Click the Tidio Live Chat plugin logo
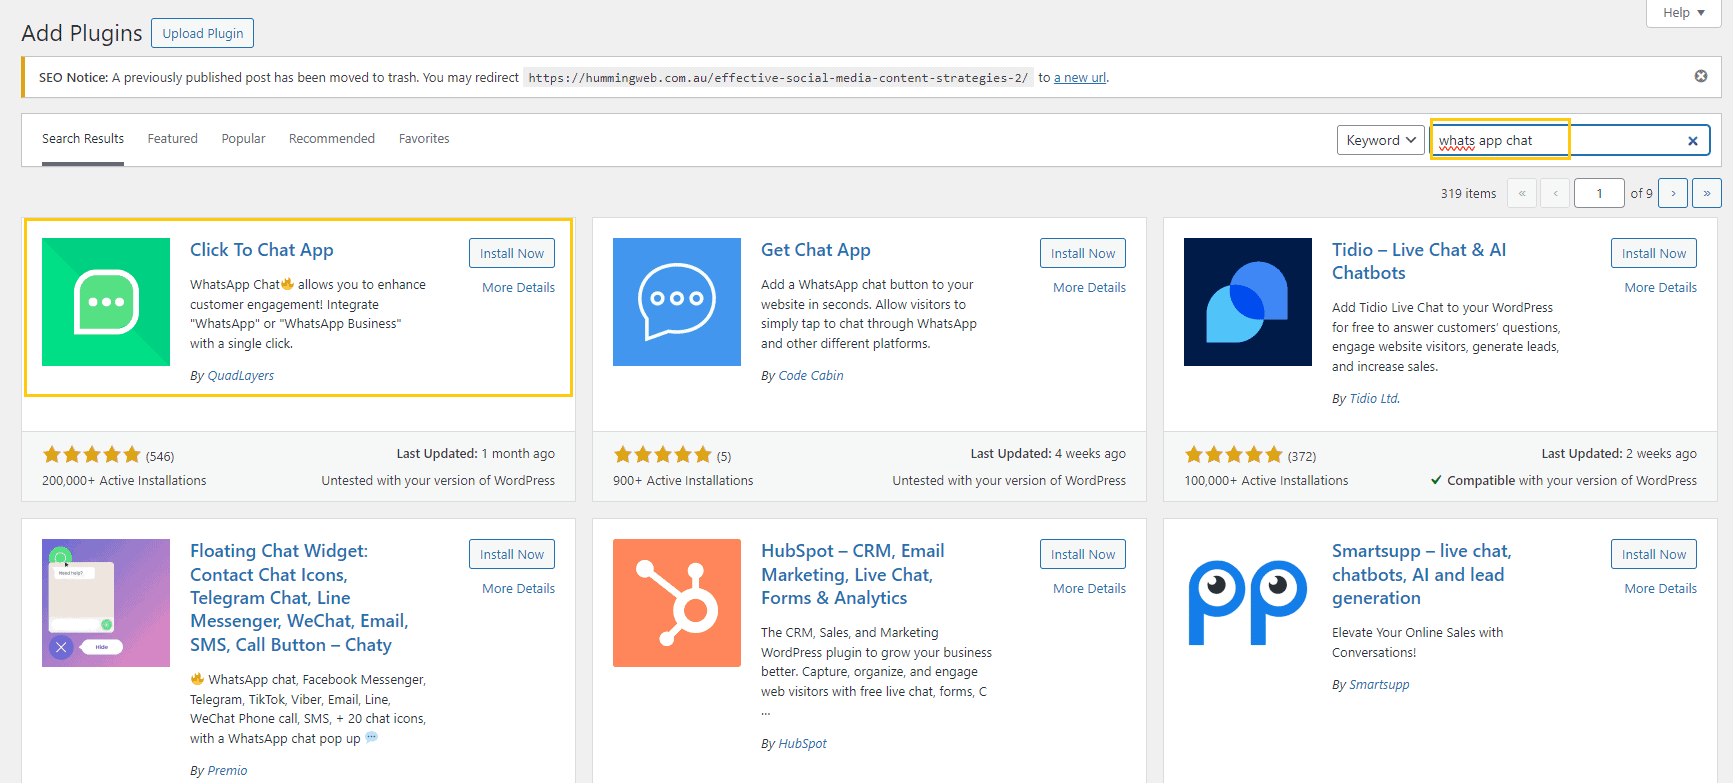The width and height of the screenshot is (1733, 783). pyautogui.click(x=1247, y=302)
